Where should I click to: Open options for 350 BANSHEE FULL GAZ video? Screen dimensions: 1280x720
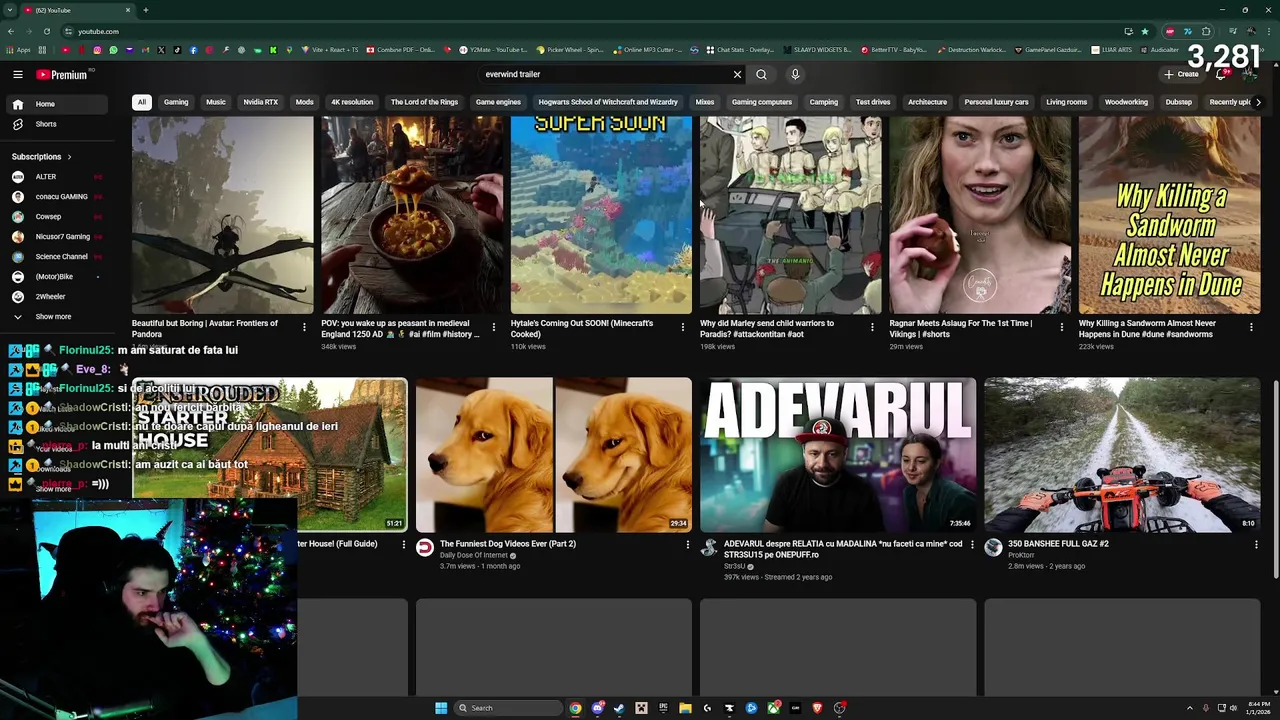point(1256,544)
